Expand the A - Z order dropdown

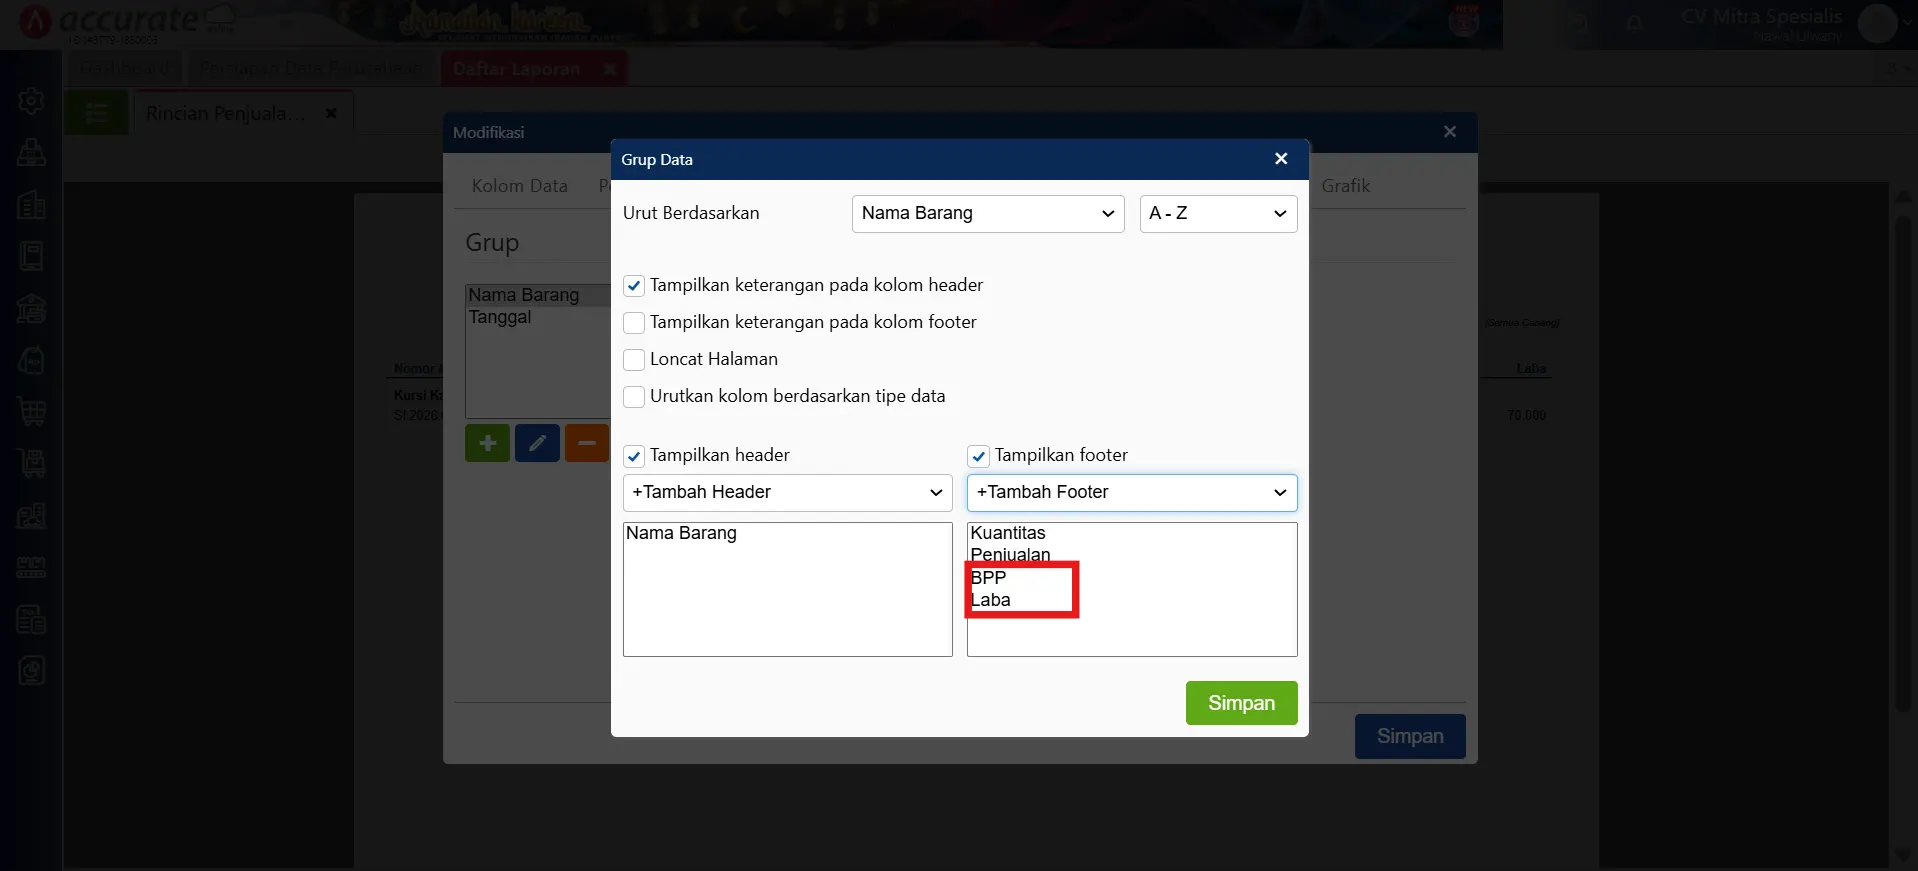click(1218, 214)
